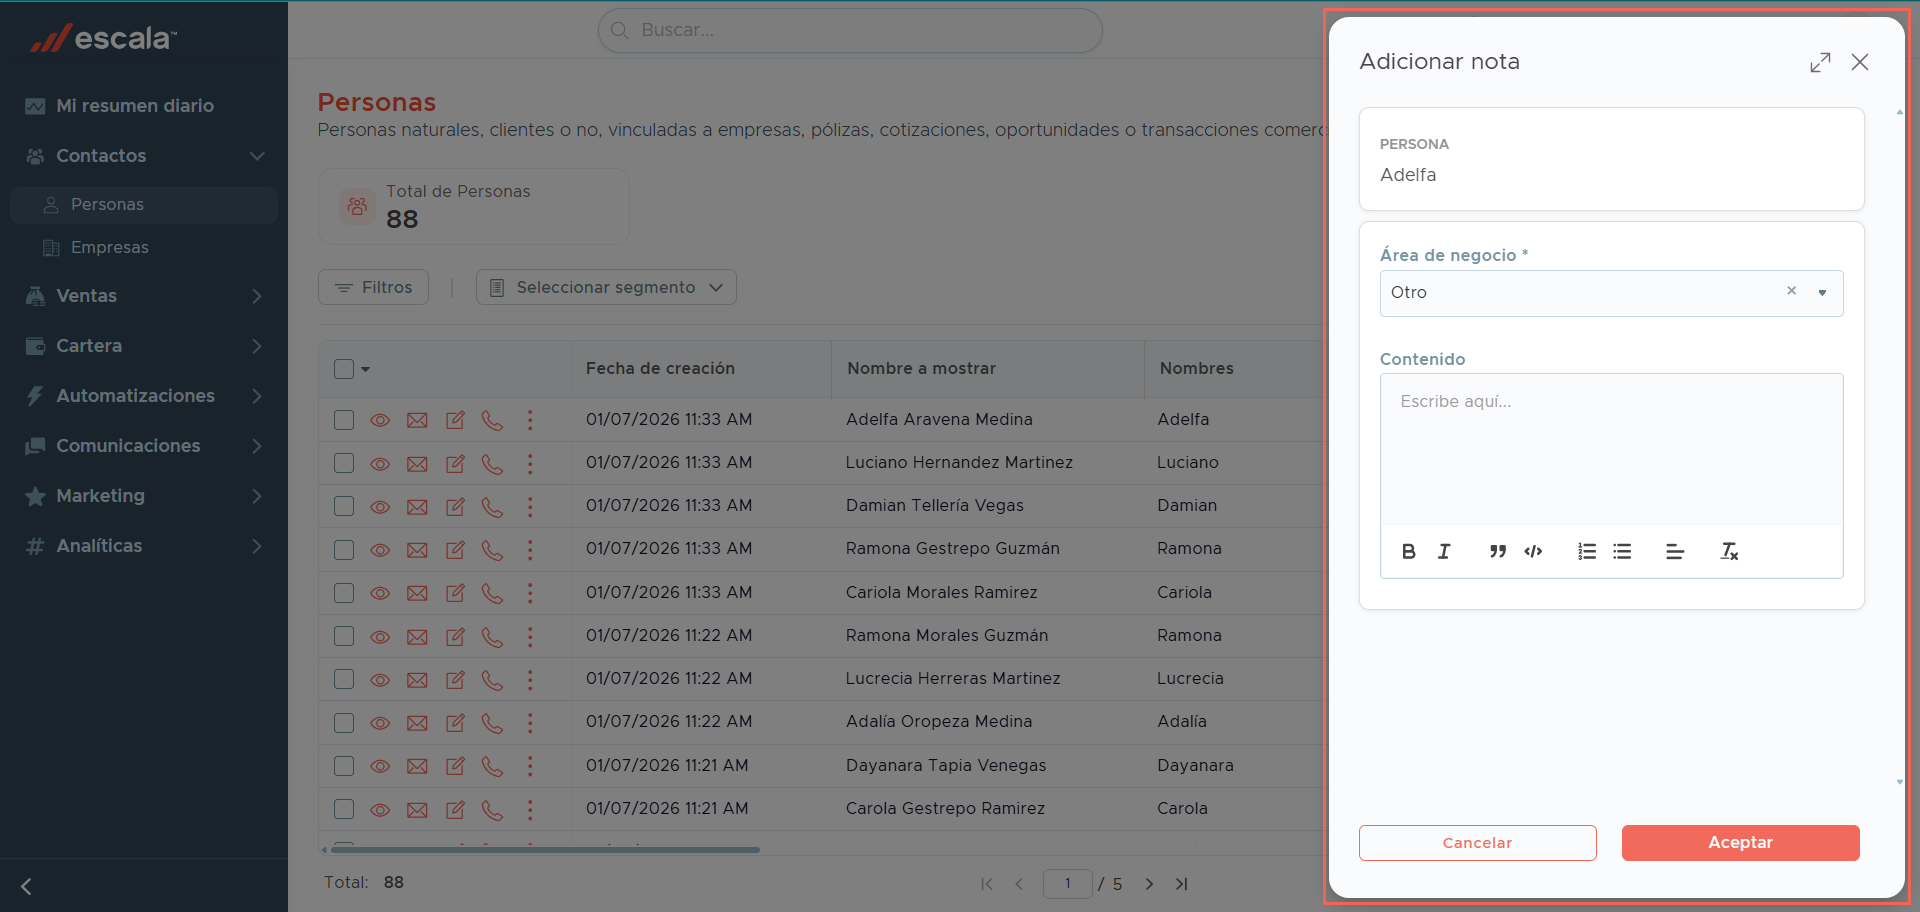1920x912 pixels.
Task: Go to Personas in sidebar
Action: coord(144,204)
